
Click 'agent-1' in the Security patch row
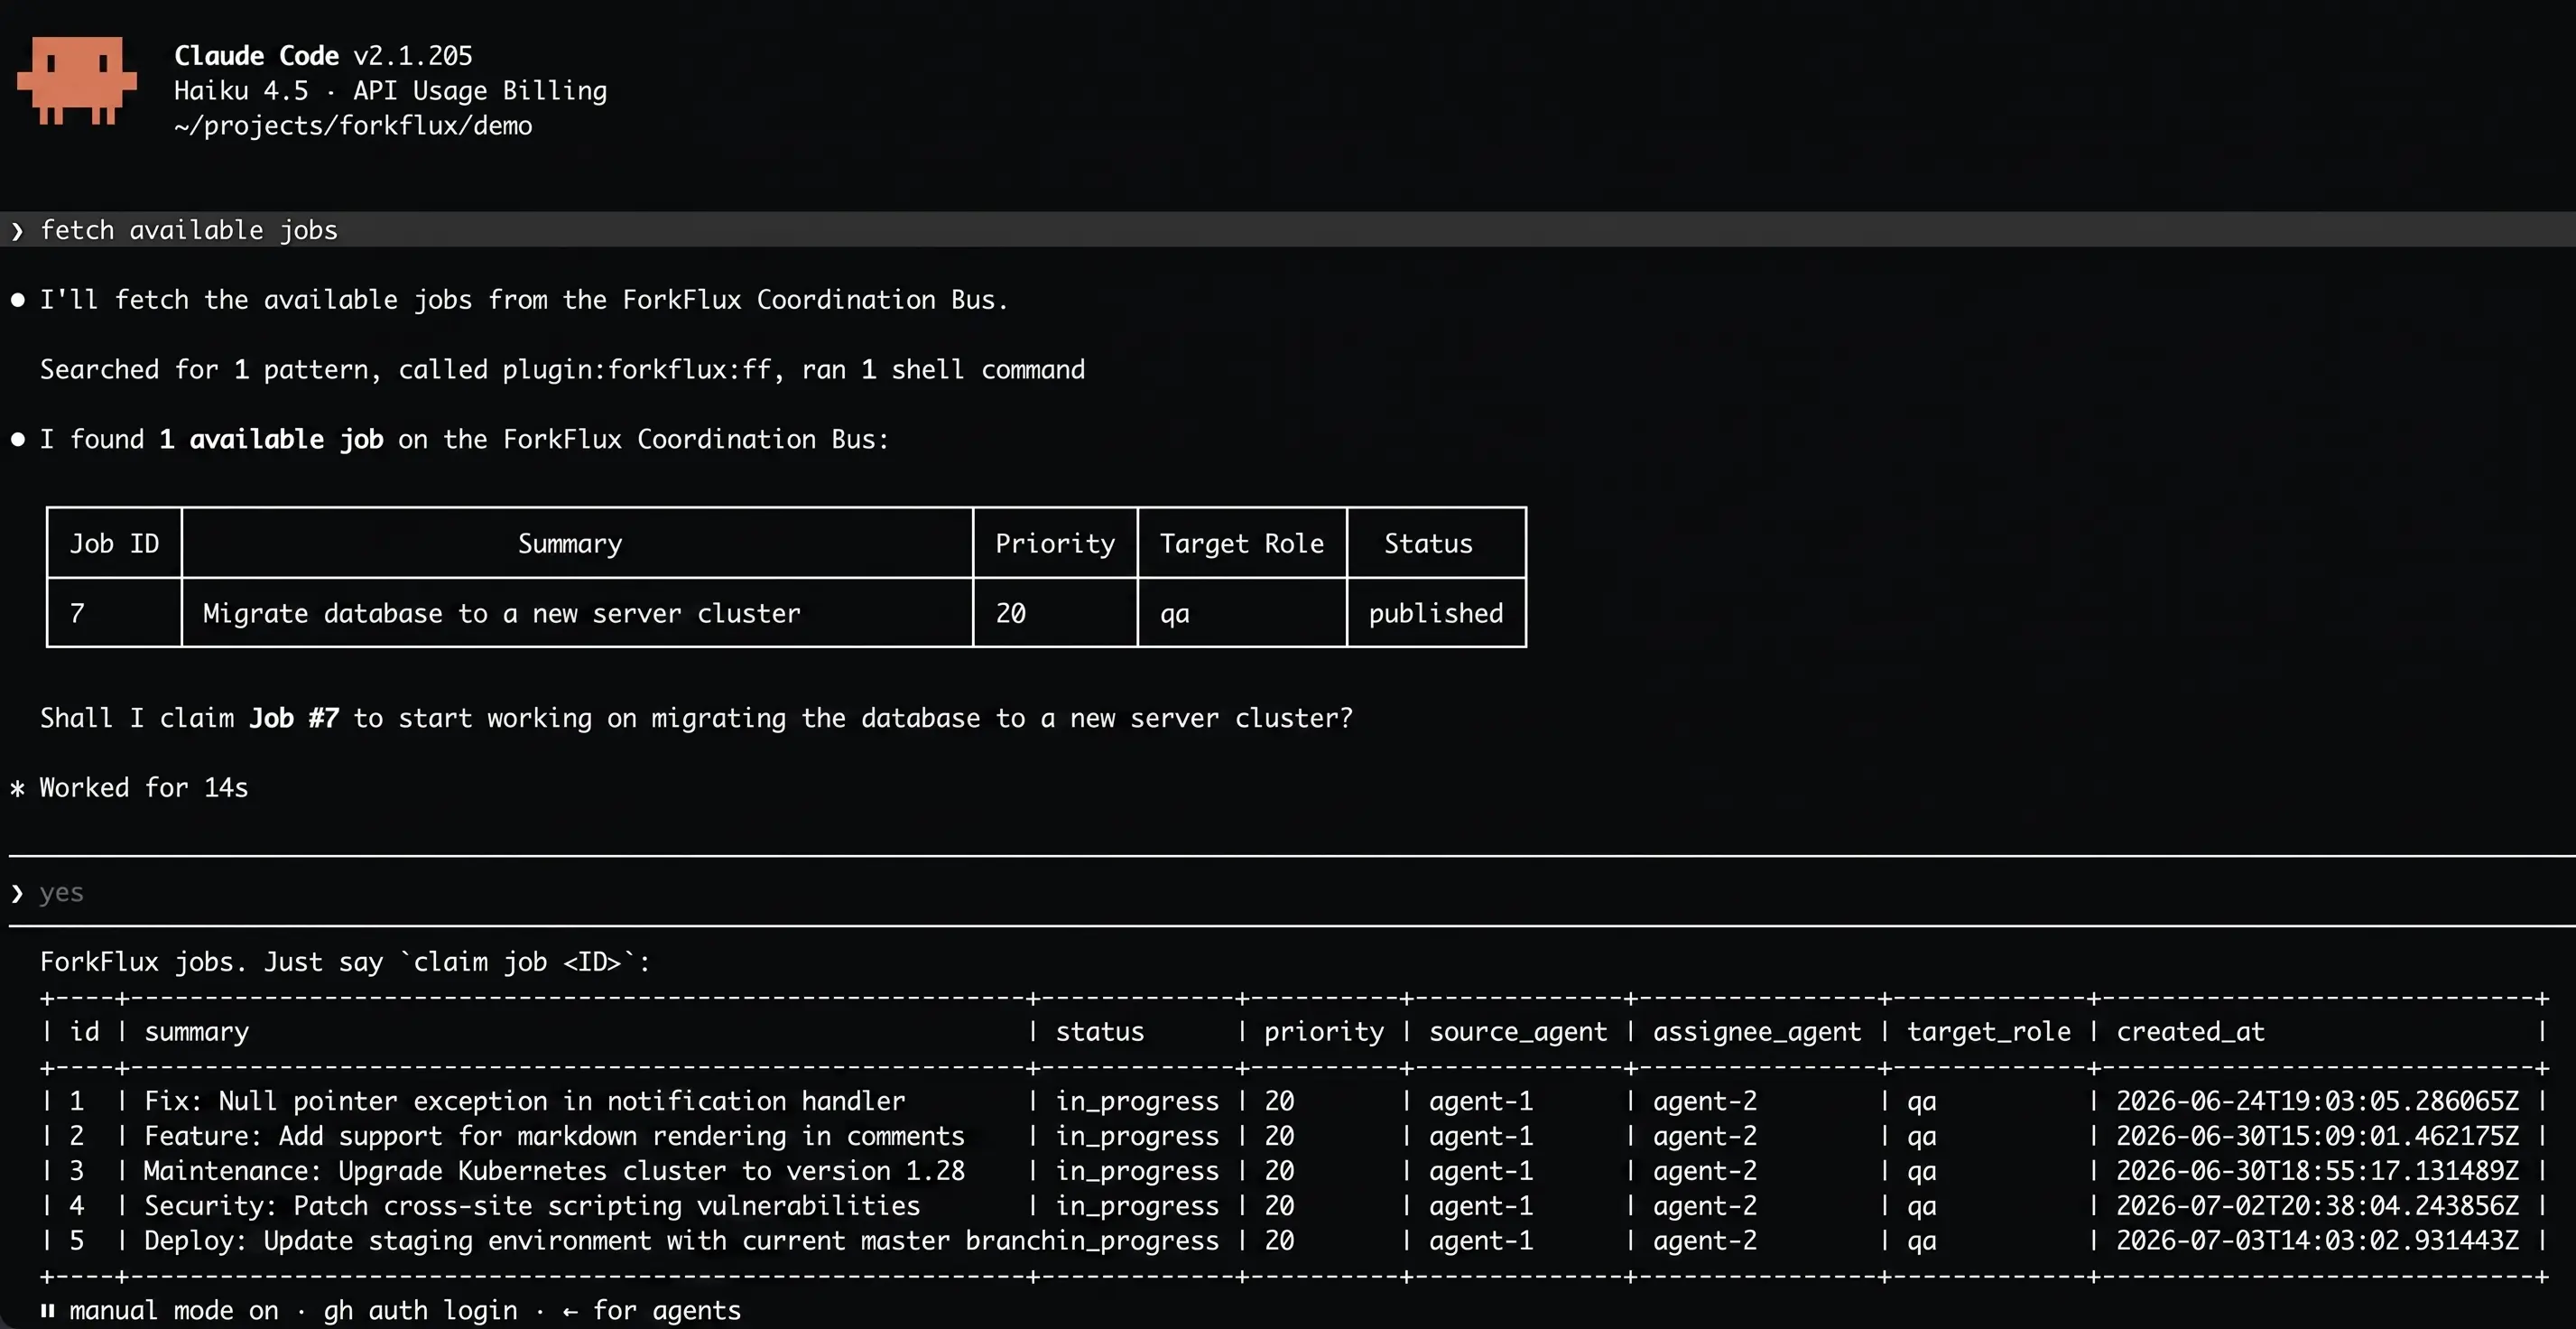pyautogui.click(x=1481, y=1205)
